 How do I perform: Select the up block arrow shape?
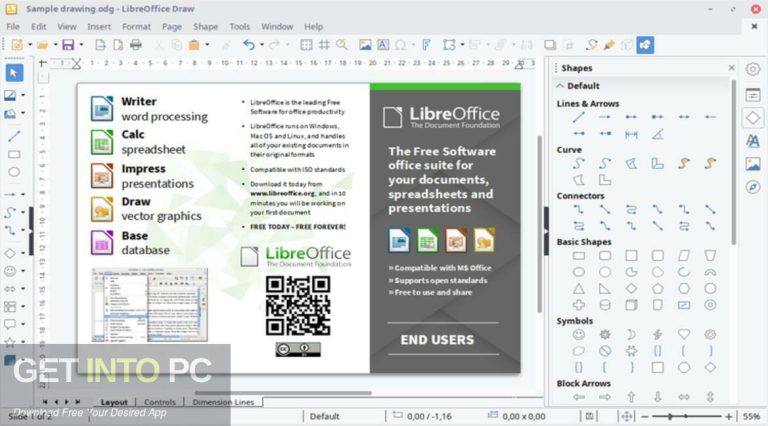(631, 397)
